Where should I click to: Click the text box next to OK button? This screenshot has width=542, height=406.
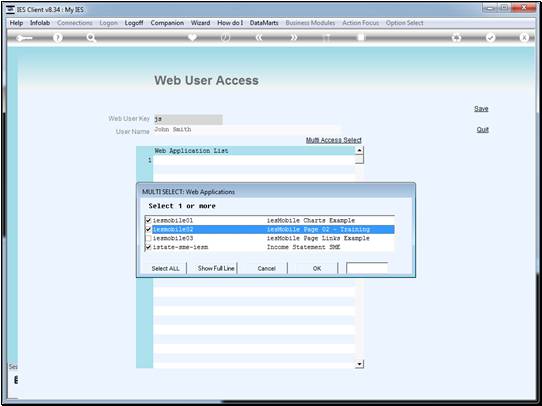[367, 268]
